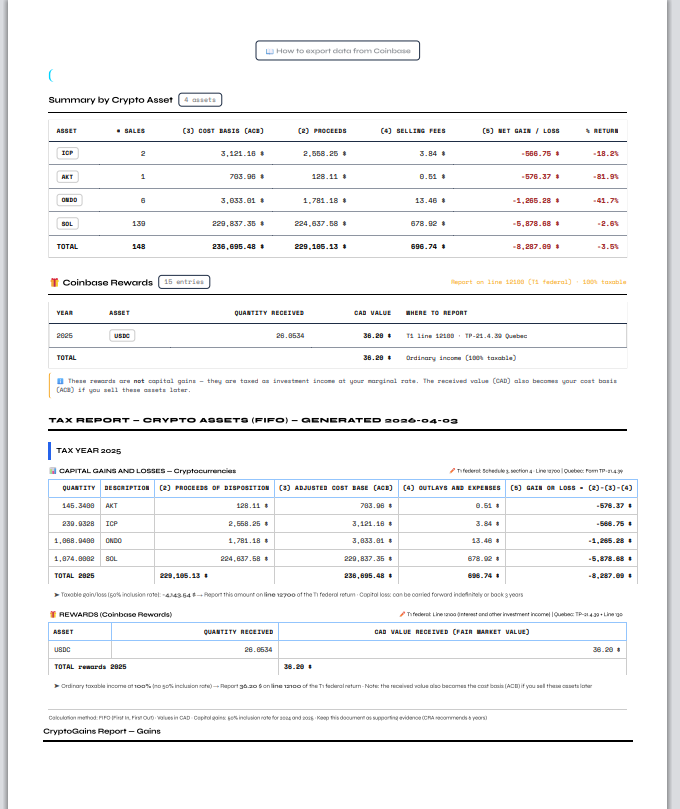Click the blue info icon in the rewards note
680x809 pixels.
pyautogui.click(x=60, y=381)
